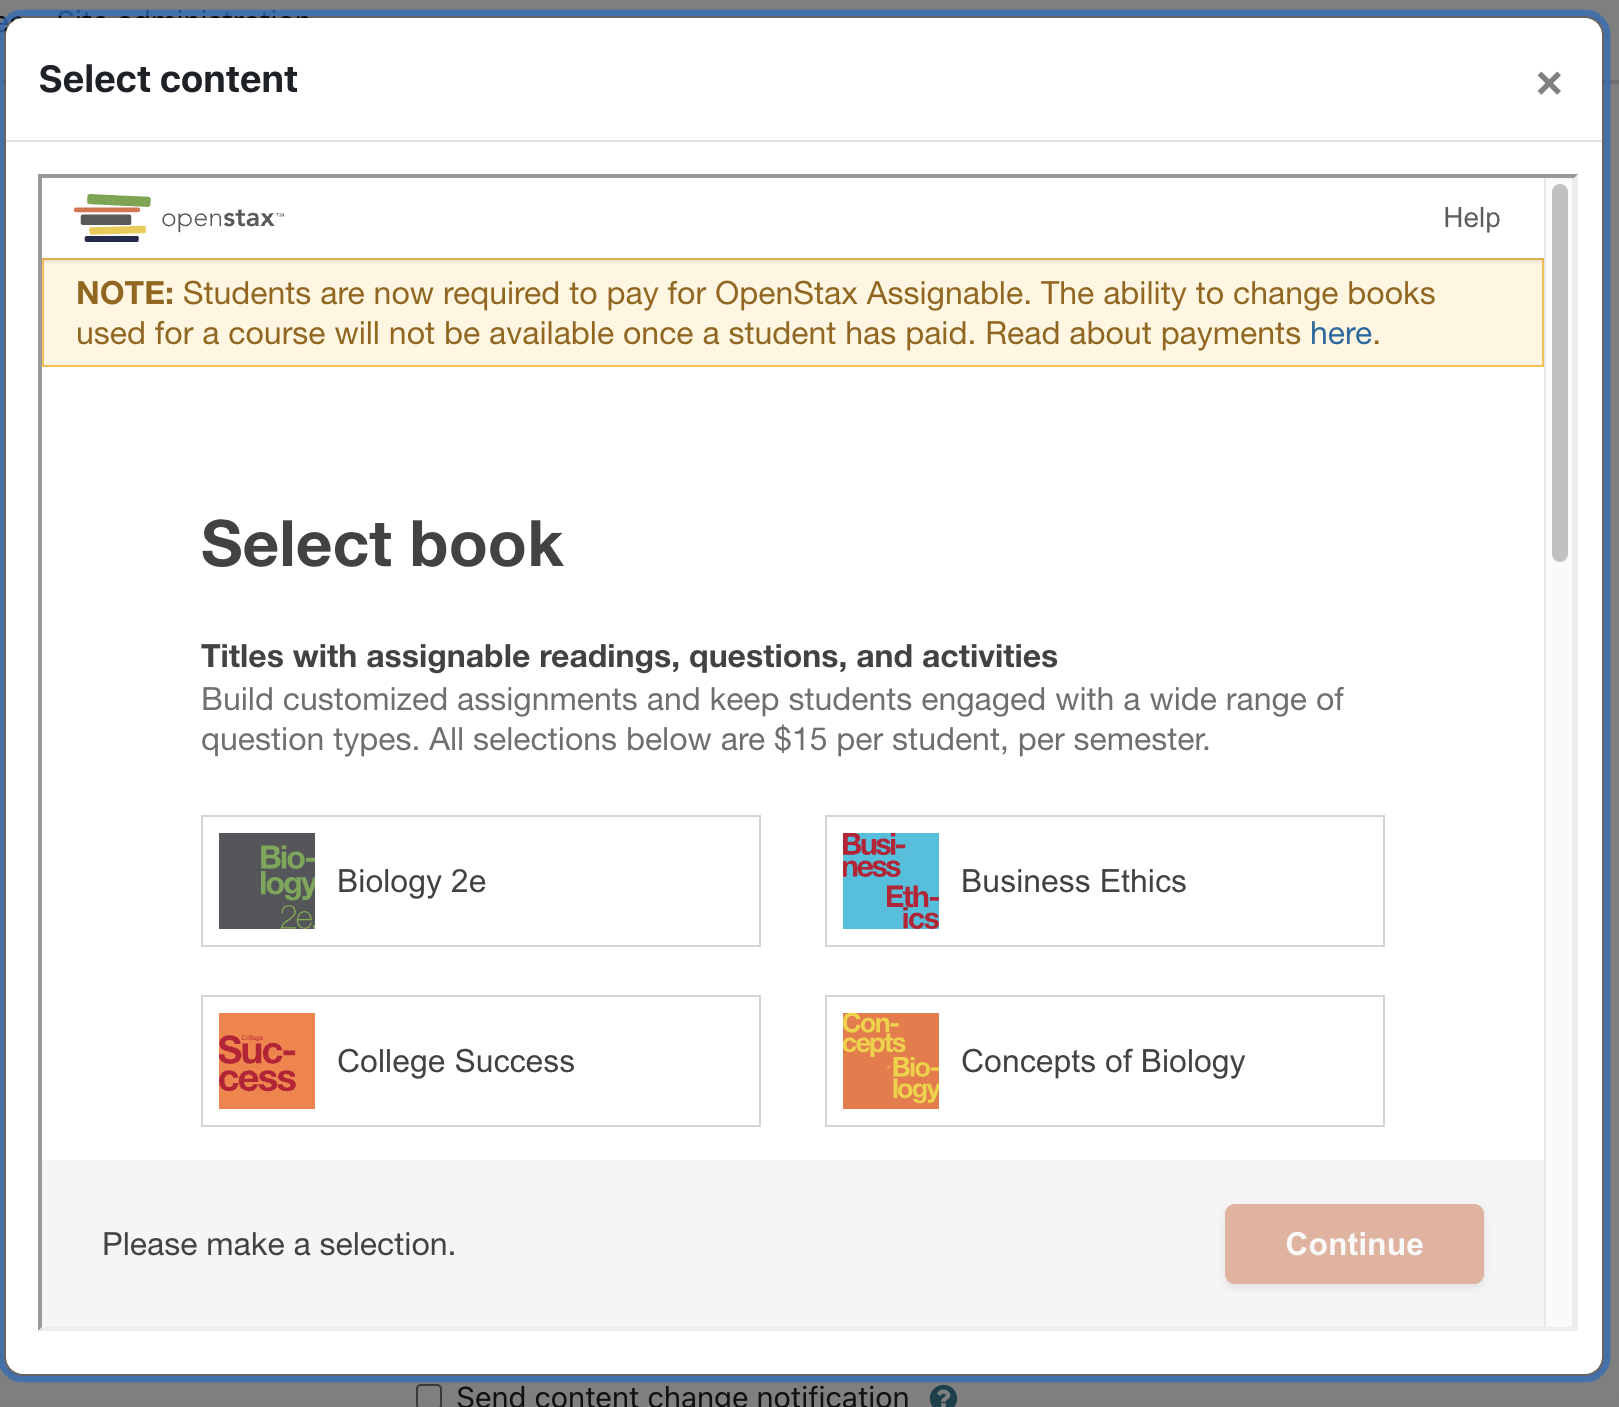Close the Select content dialog

point(1548,83)
